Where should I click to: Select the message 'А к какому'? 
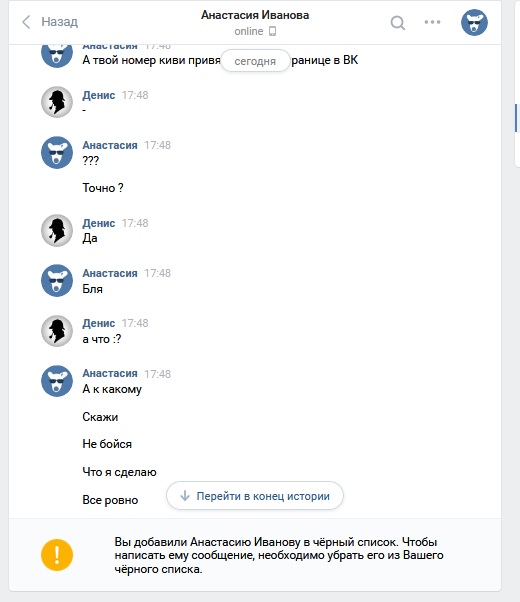tap(112, 389)
